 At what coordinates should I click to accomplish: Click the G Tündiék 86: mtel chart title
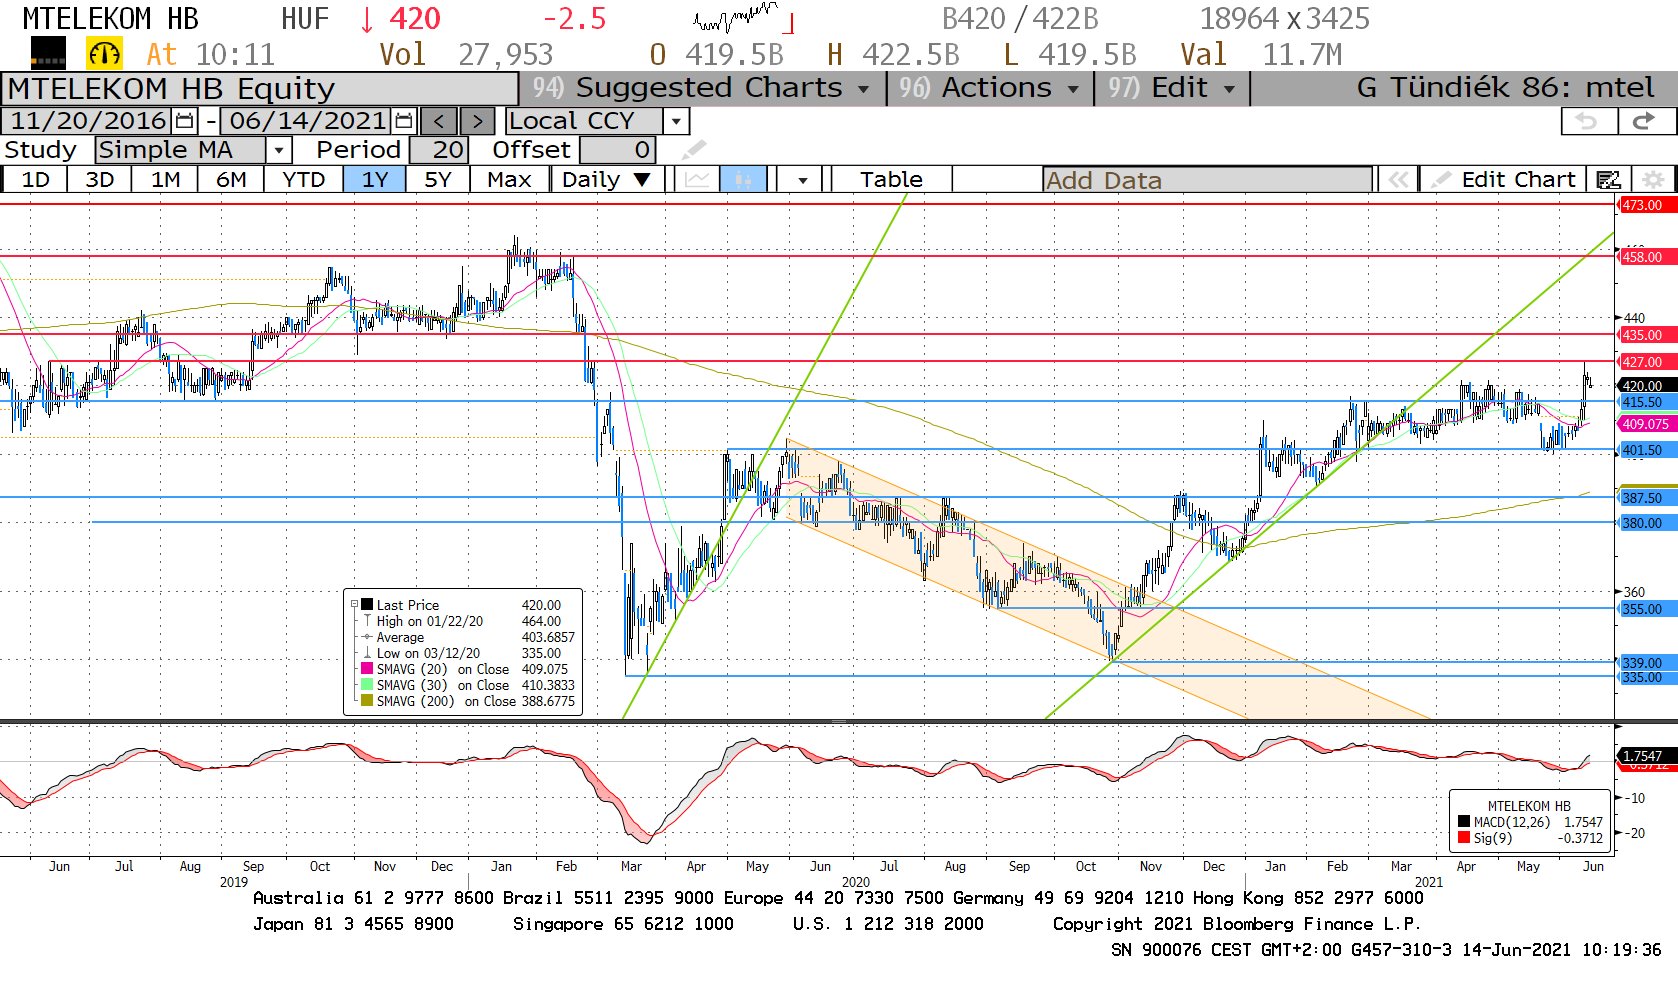tap(1505, 88)
